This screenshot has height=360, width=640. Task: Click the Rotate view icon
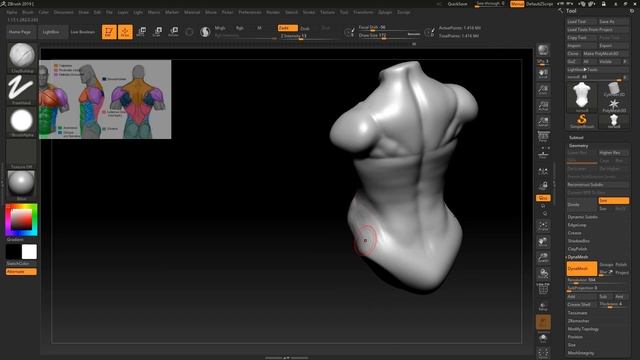(x=543, y=273)
